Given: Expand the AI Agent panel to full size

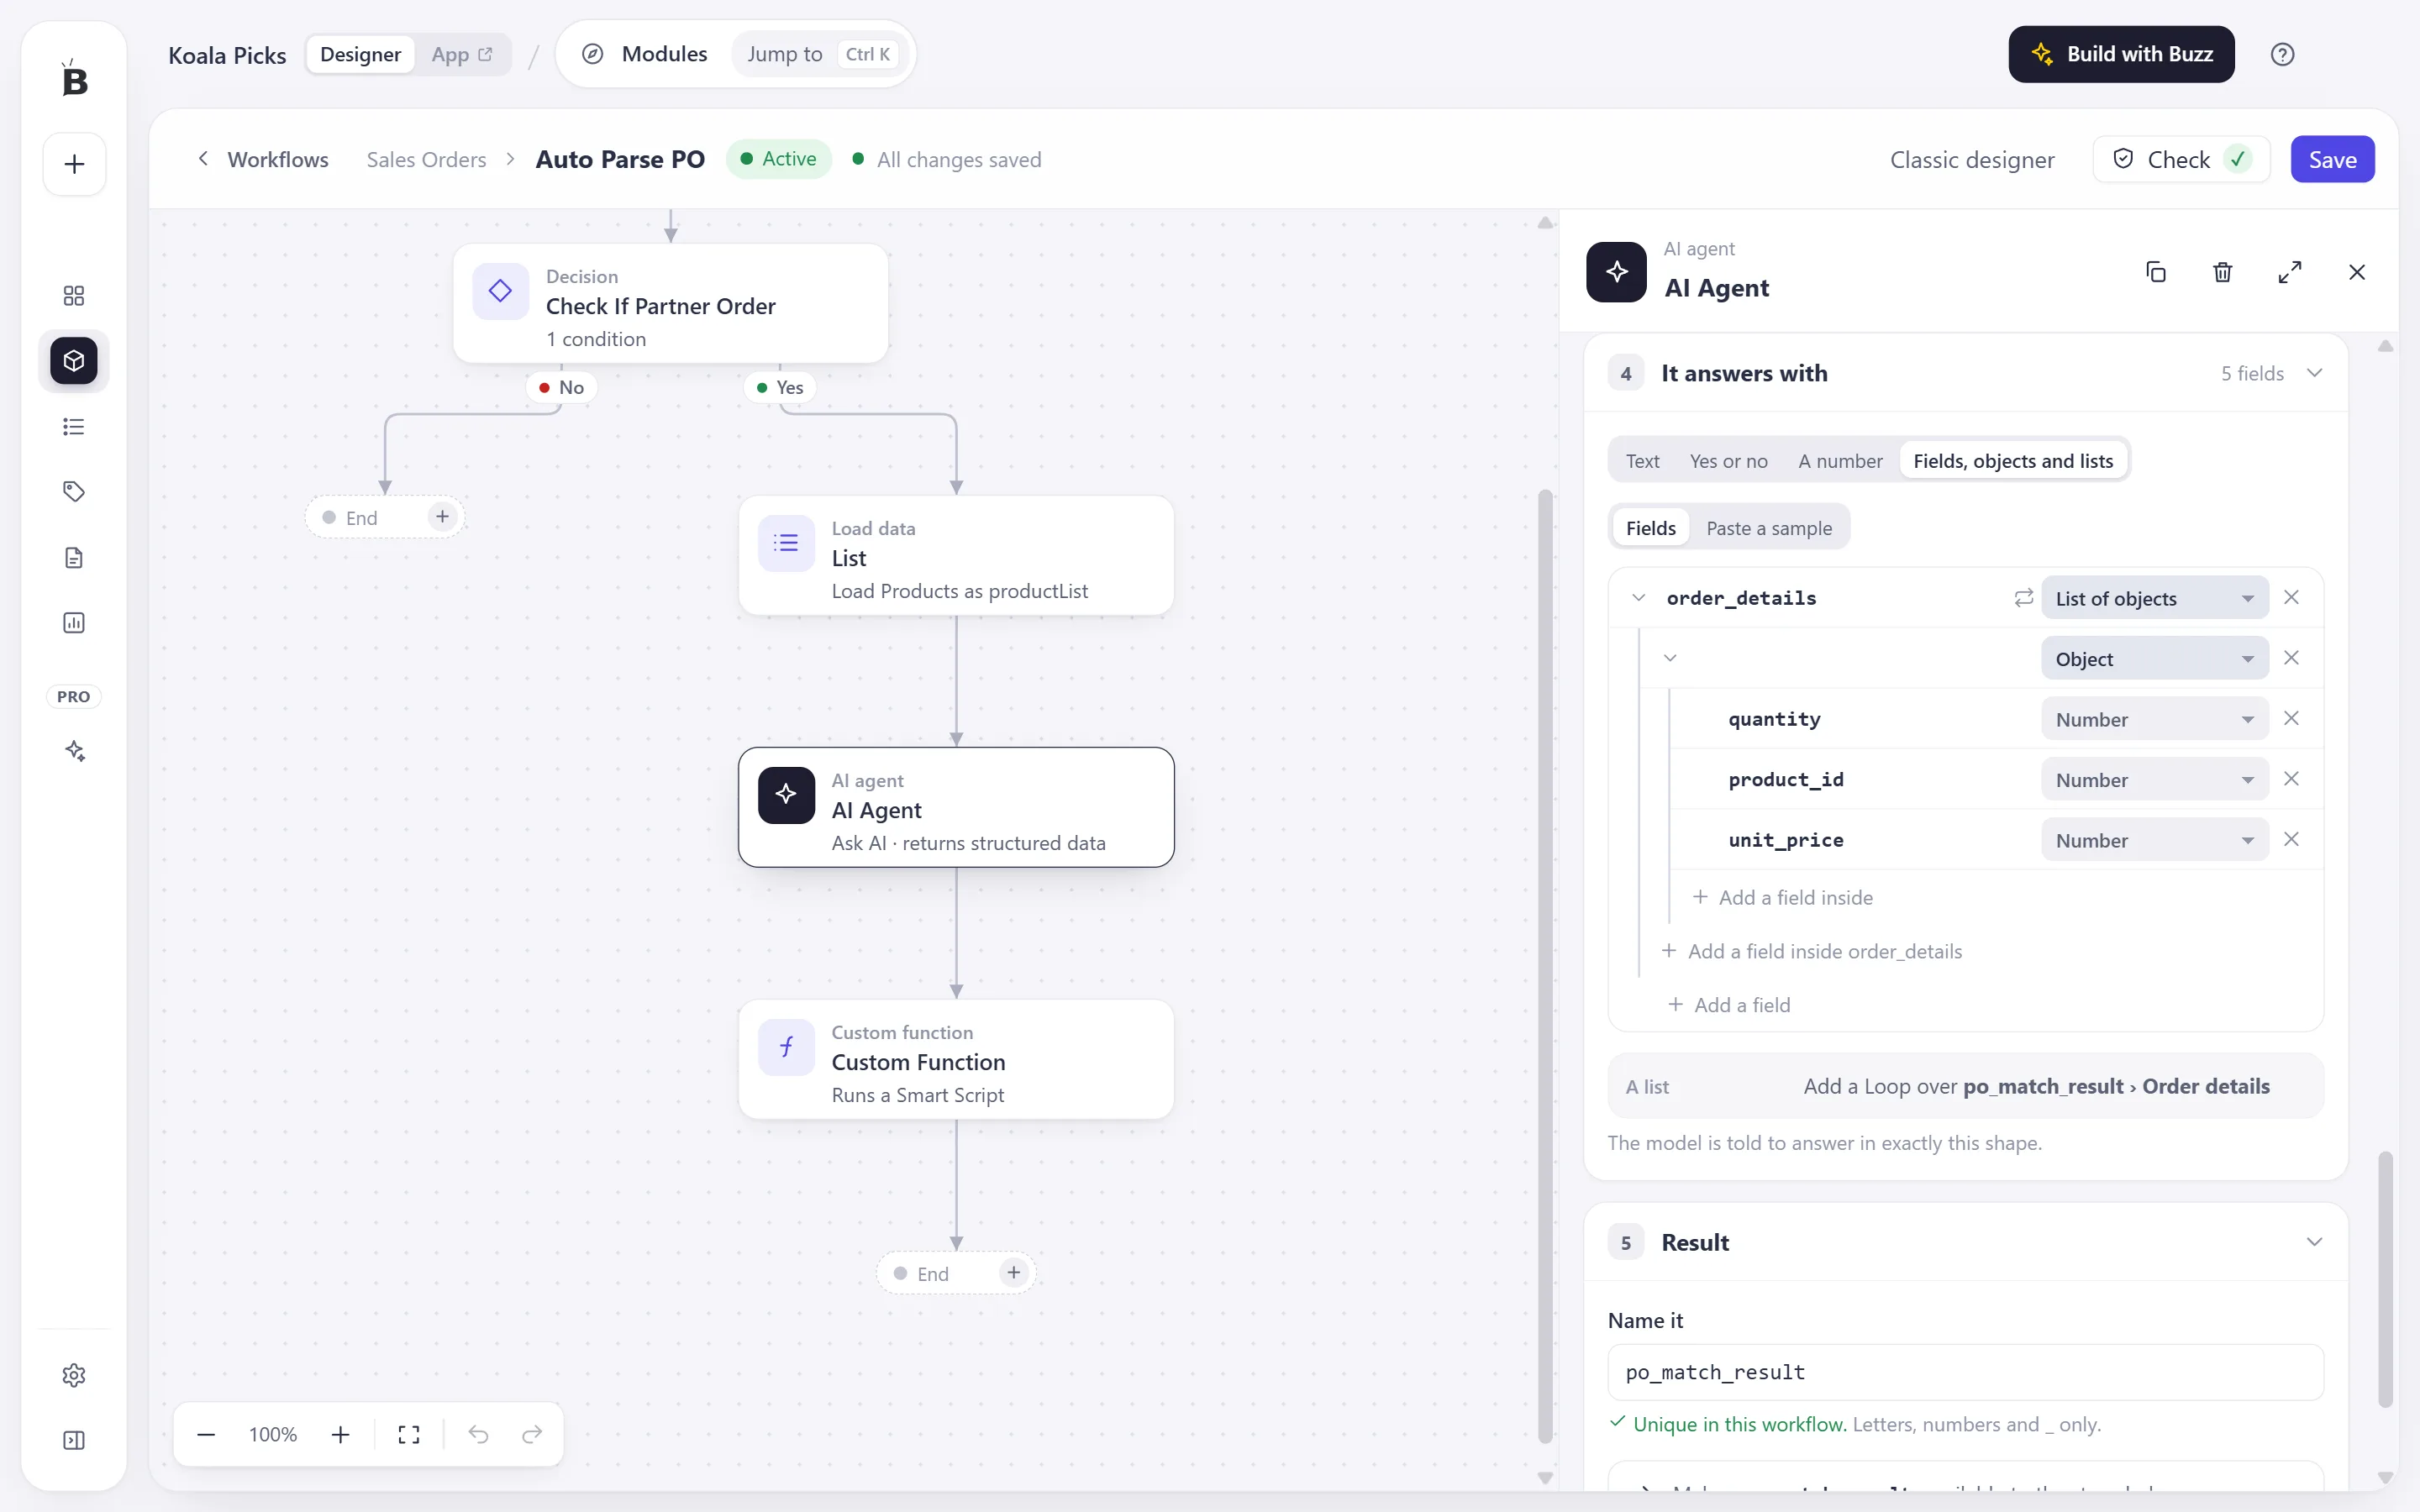Looking at the screenshot, I should 2290,272.
